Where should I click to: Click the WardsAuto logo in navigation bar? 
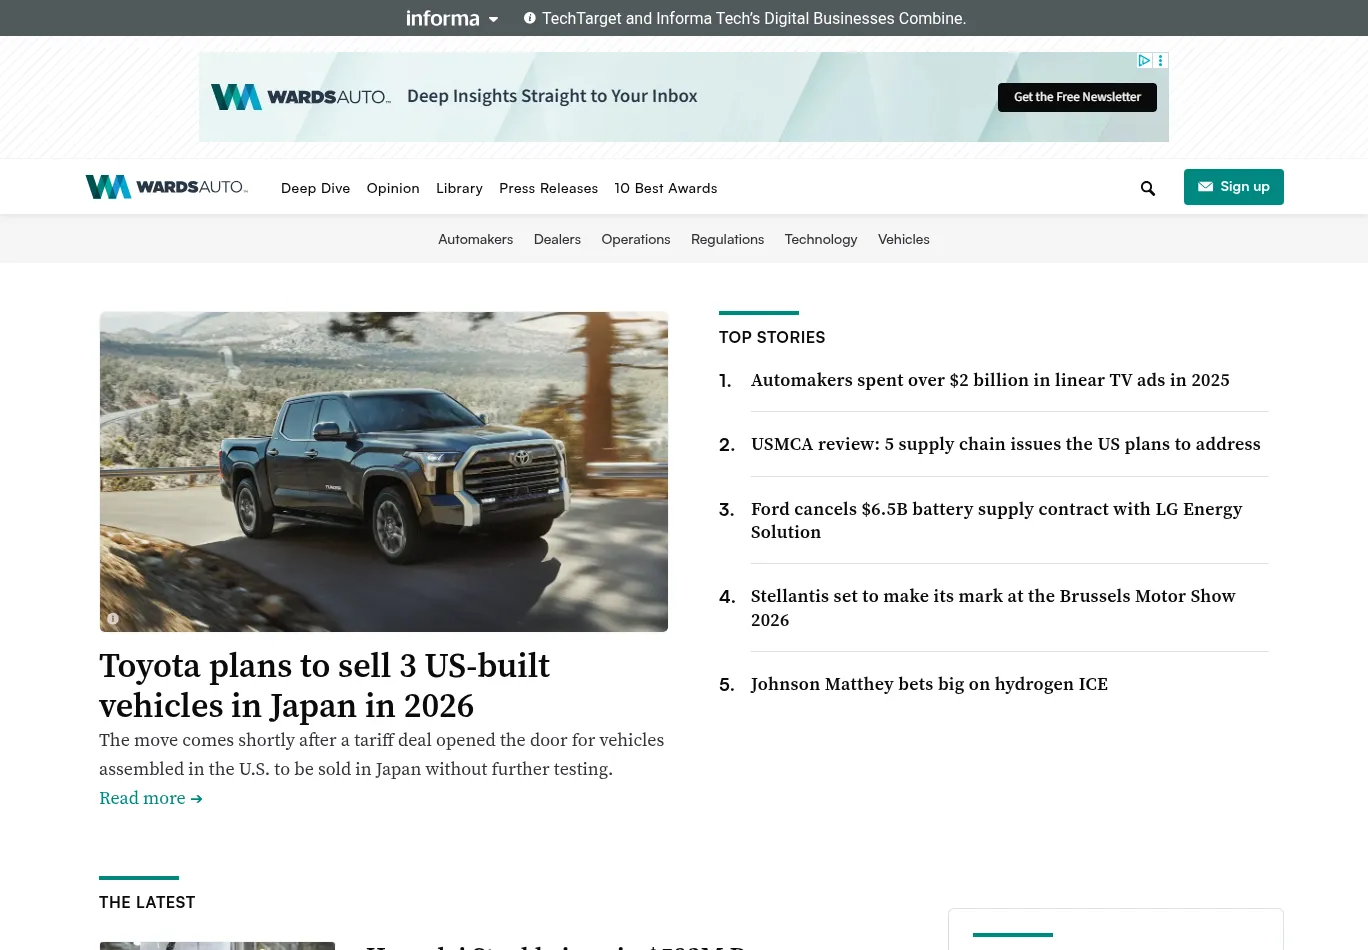[166, 187]
